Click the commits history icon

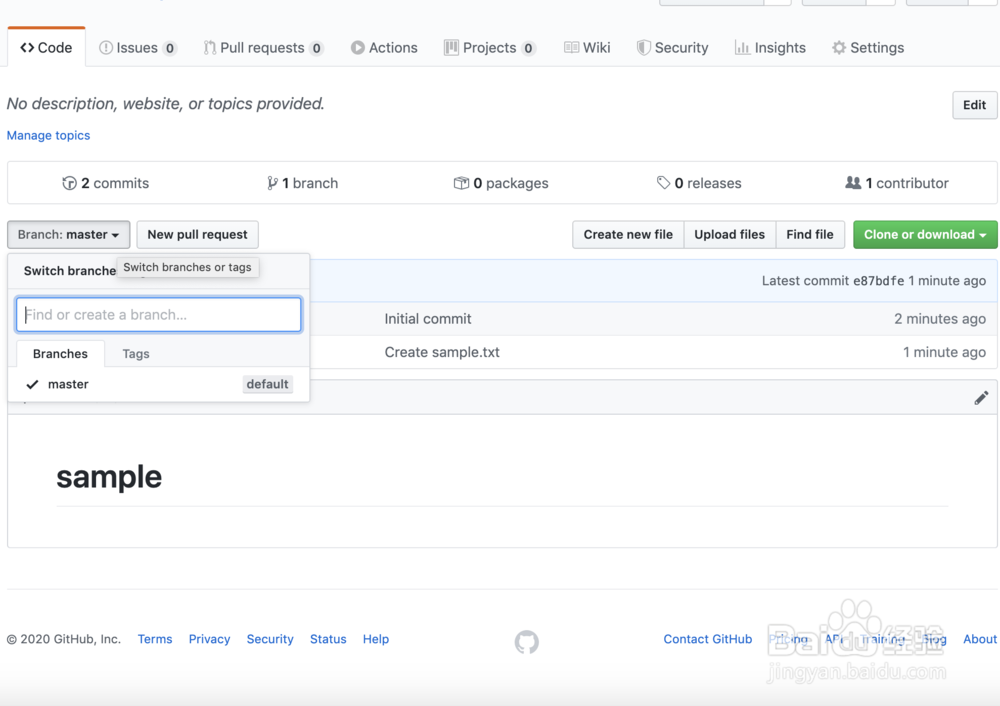69,183
